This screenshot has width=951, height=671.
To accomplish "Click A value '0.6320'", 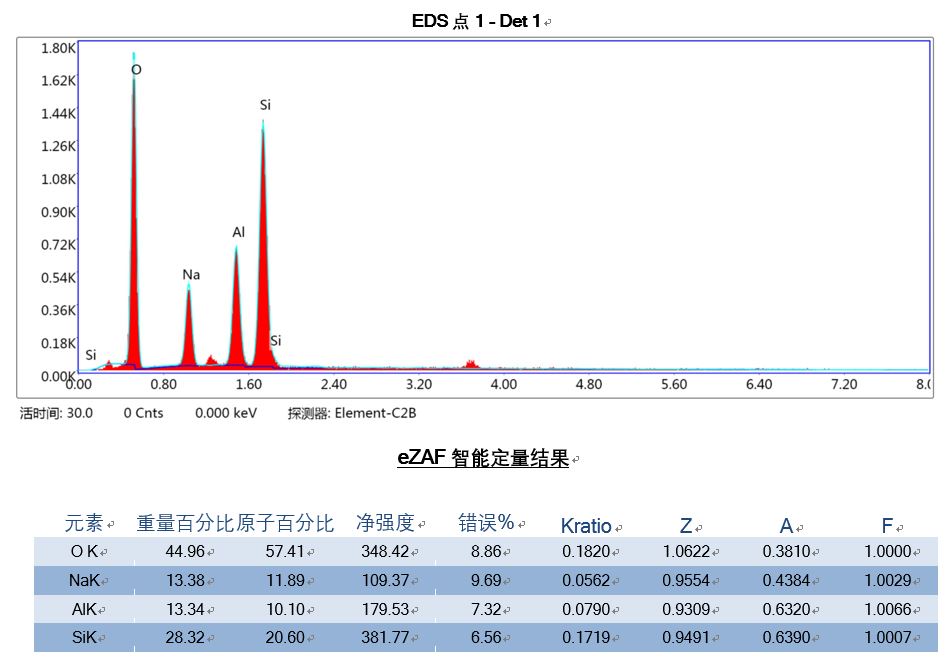I will [x=786, y=609].
